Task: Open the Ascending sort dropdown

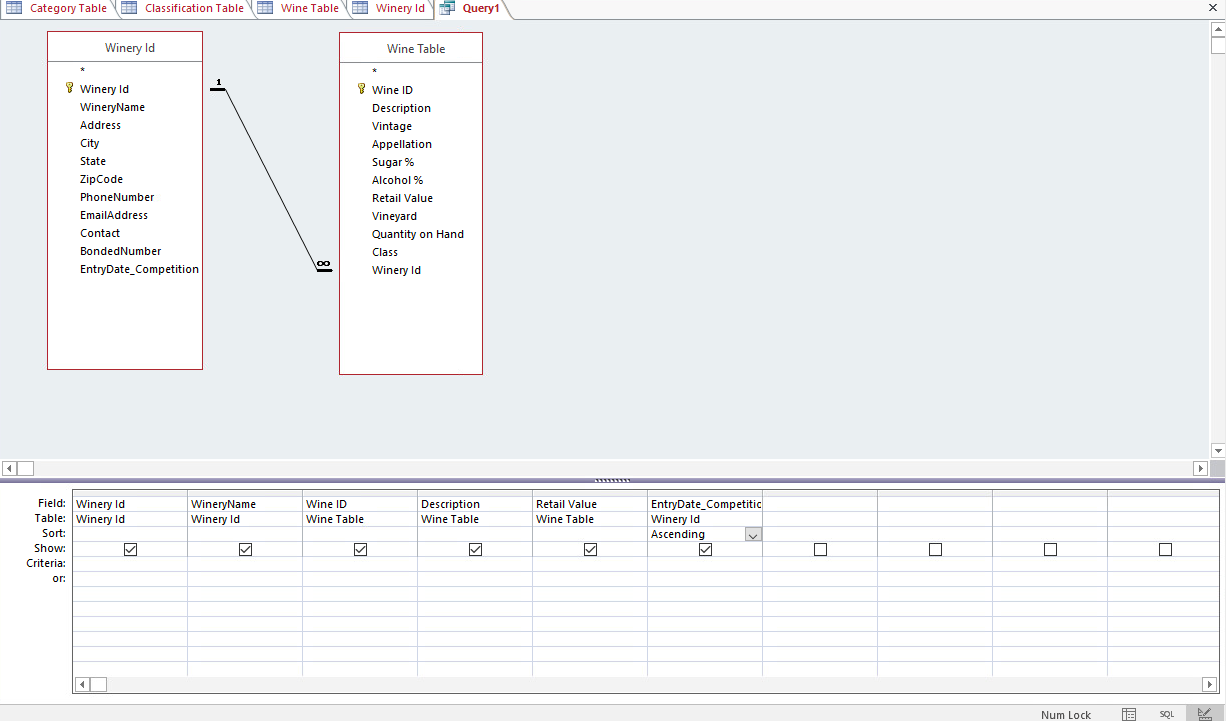Action: coord(752,533)
